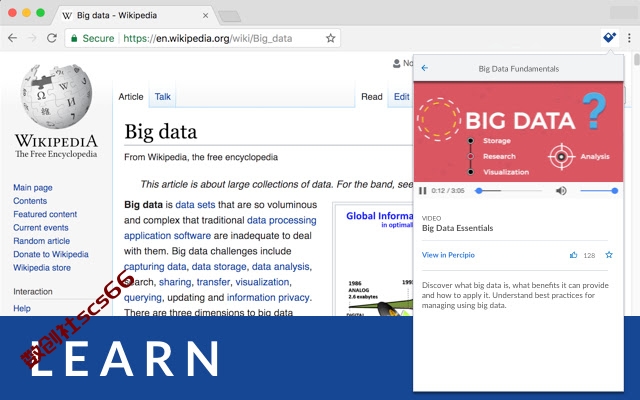Open Wikipedia store link
Screen dimensions: 640x400
pos(42,268)
